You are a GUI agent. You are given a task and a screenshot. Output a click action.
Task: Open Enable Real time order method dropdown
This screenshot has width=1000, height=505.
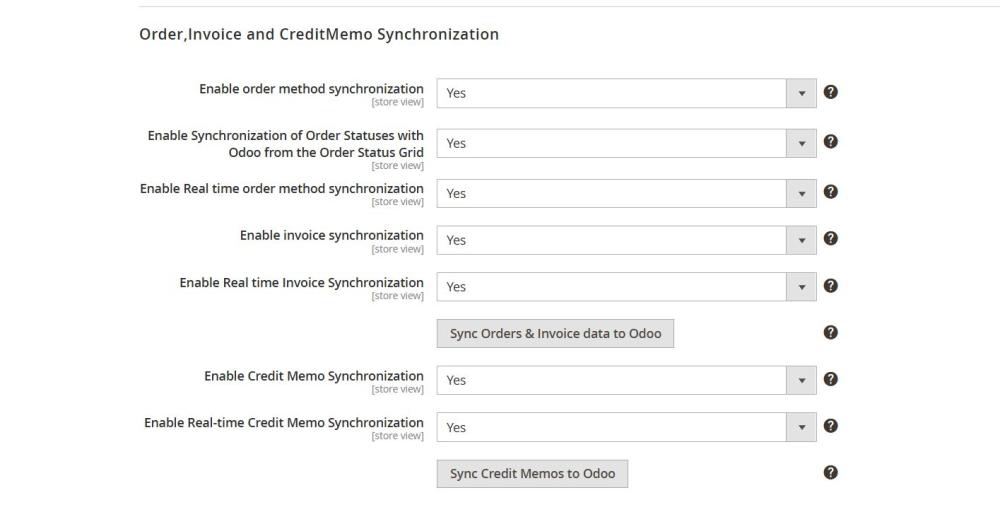[626, 193]
